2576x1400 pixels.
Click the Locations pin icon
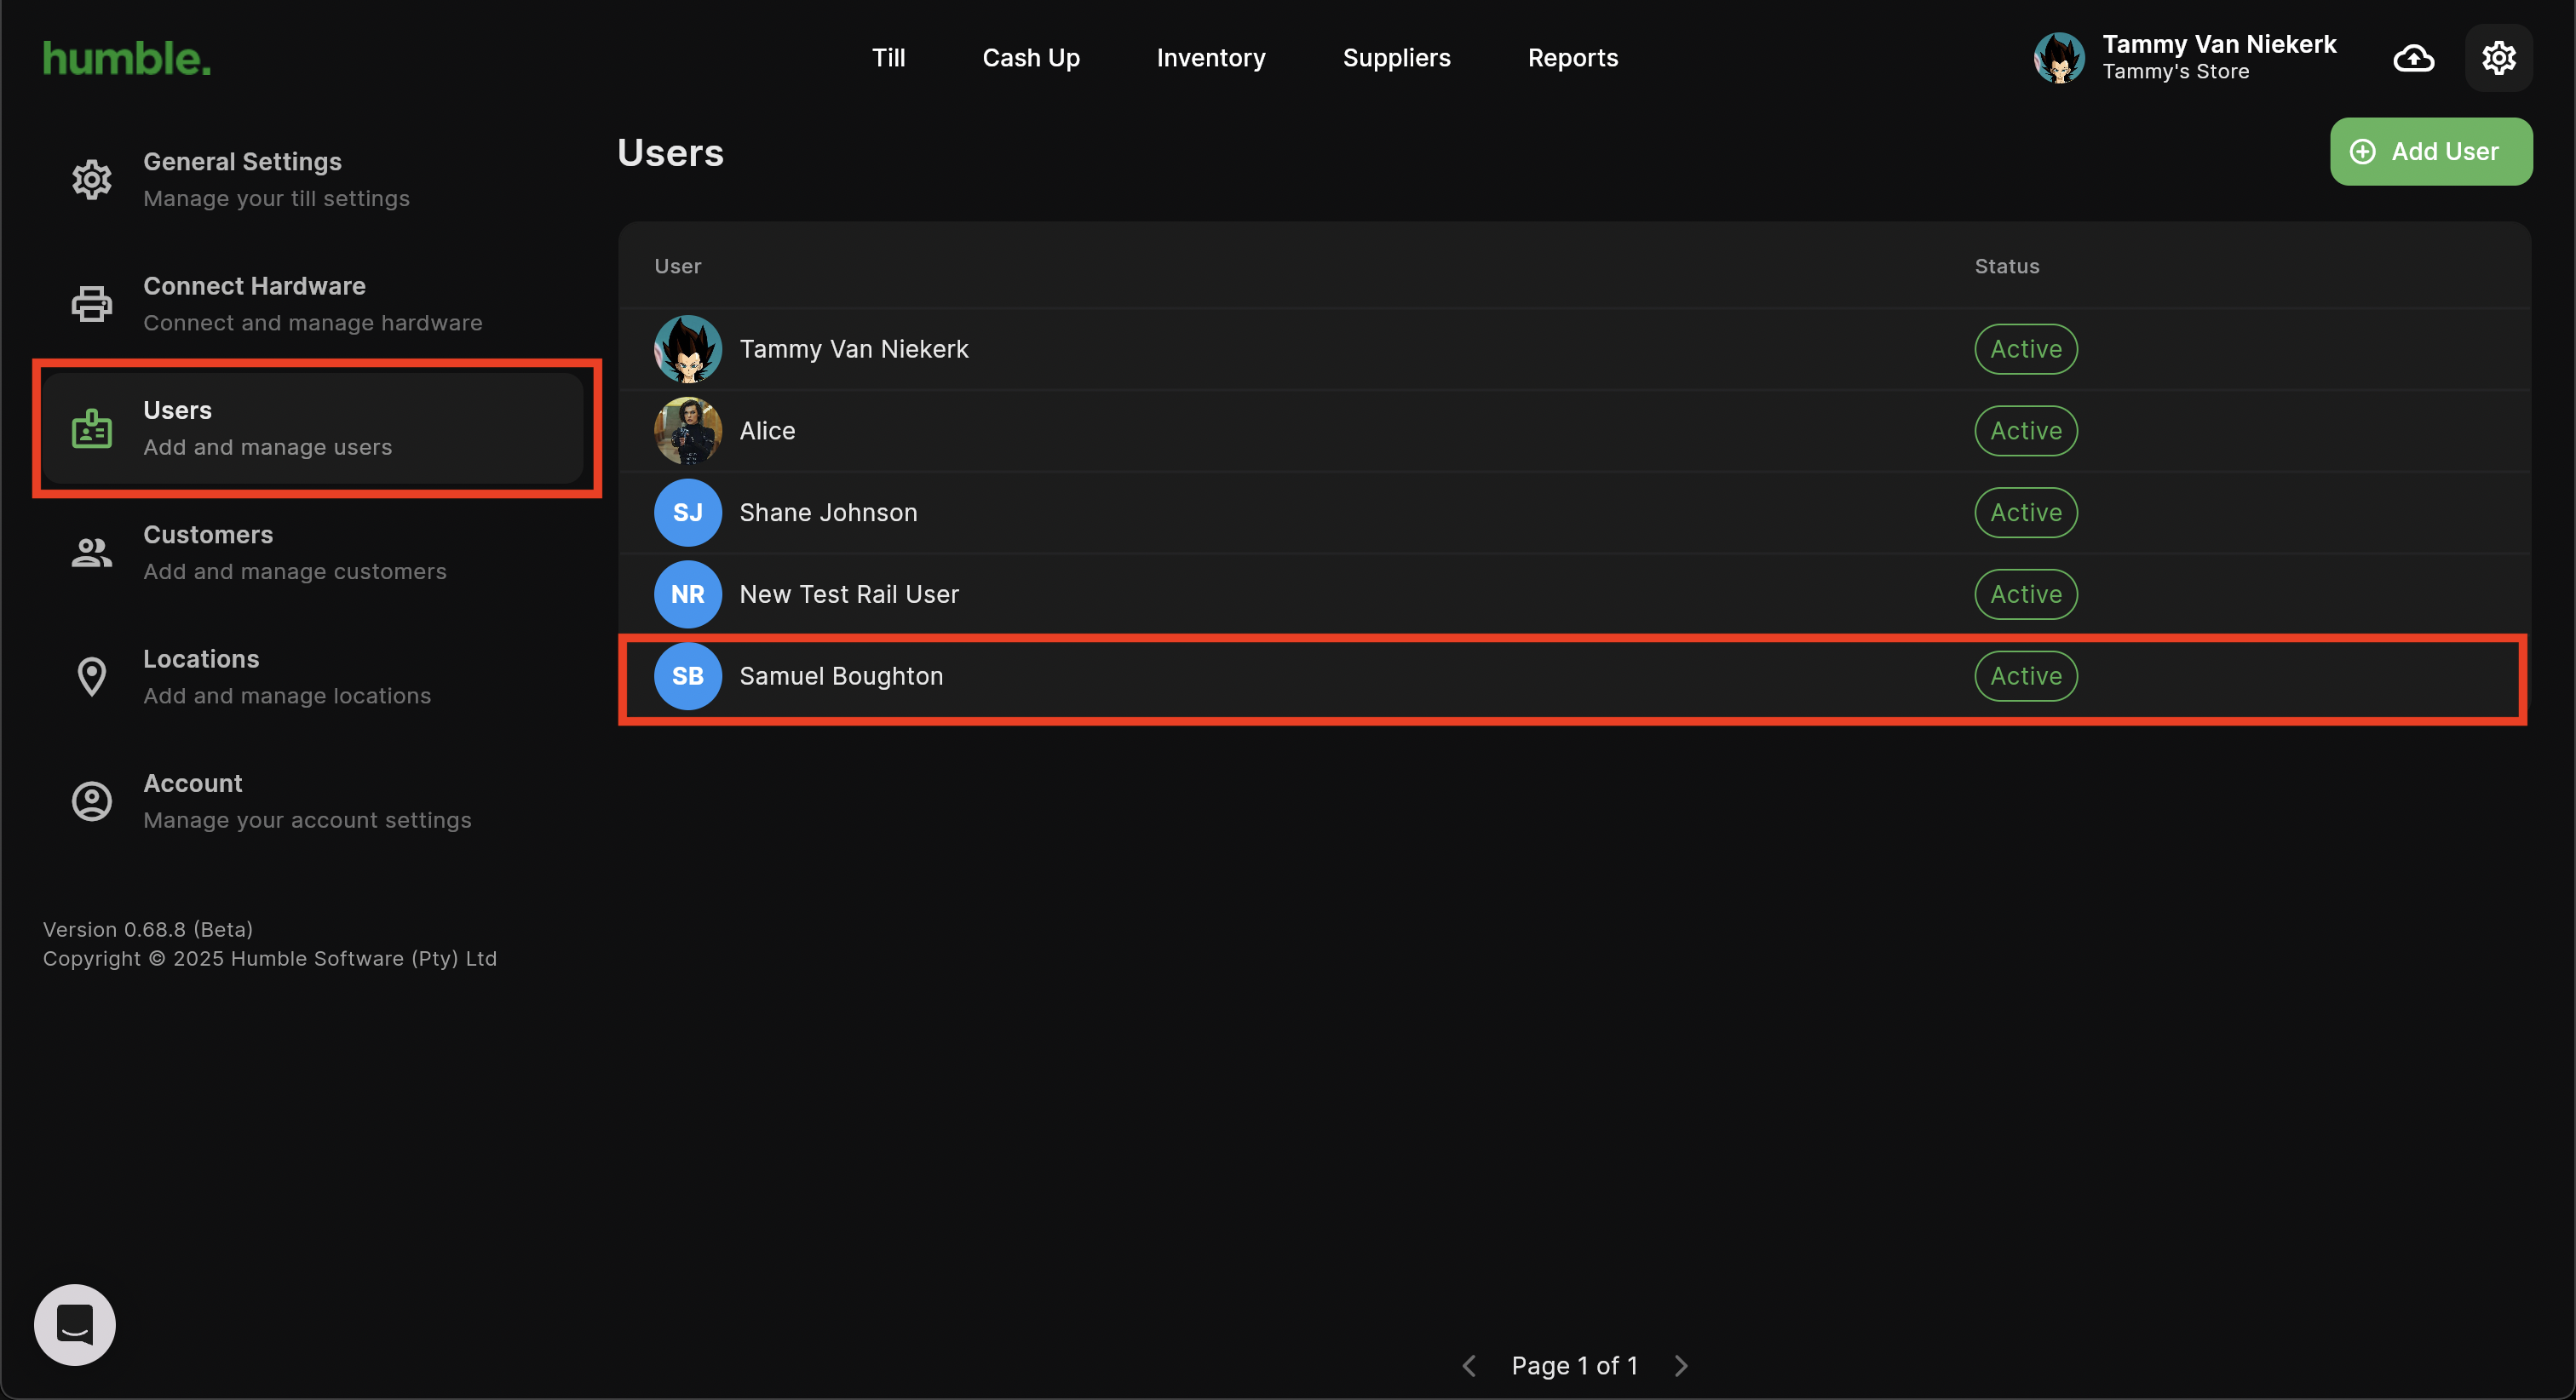(x=92, y=677)
